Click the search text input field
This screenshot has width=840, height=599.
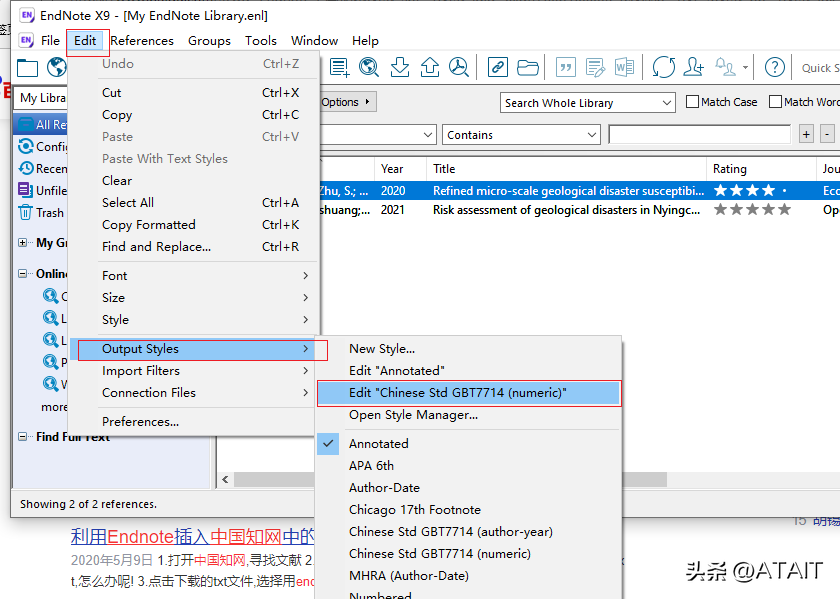[700, 134]
